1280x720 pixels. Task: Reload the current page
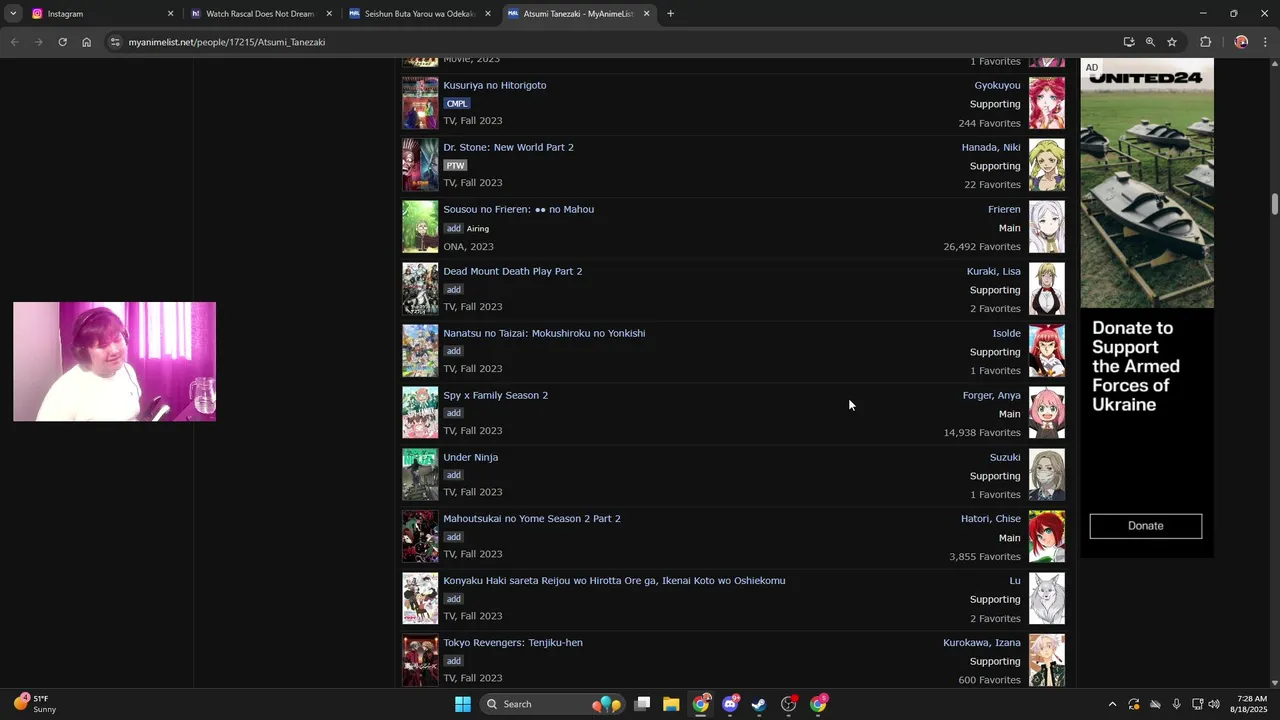[x=62, y=42]
